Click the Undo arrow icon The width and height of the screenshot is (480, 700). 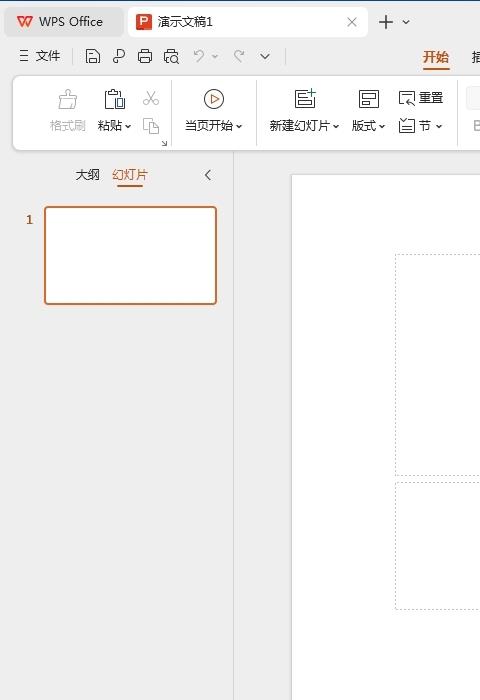199,56
